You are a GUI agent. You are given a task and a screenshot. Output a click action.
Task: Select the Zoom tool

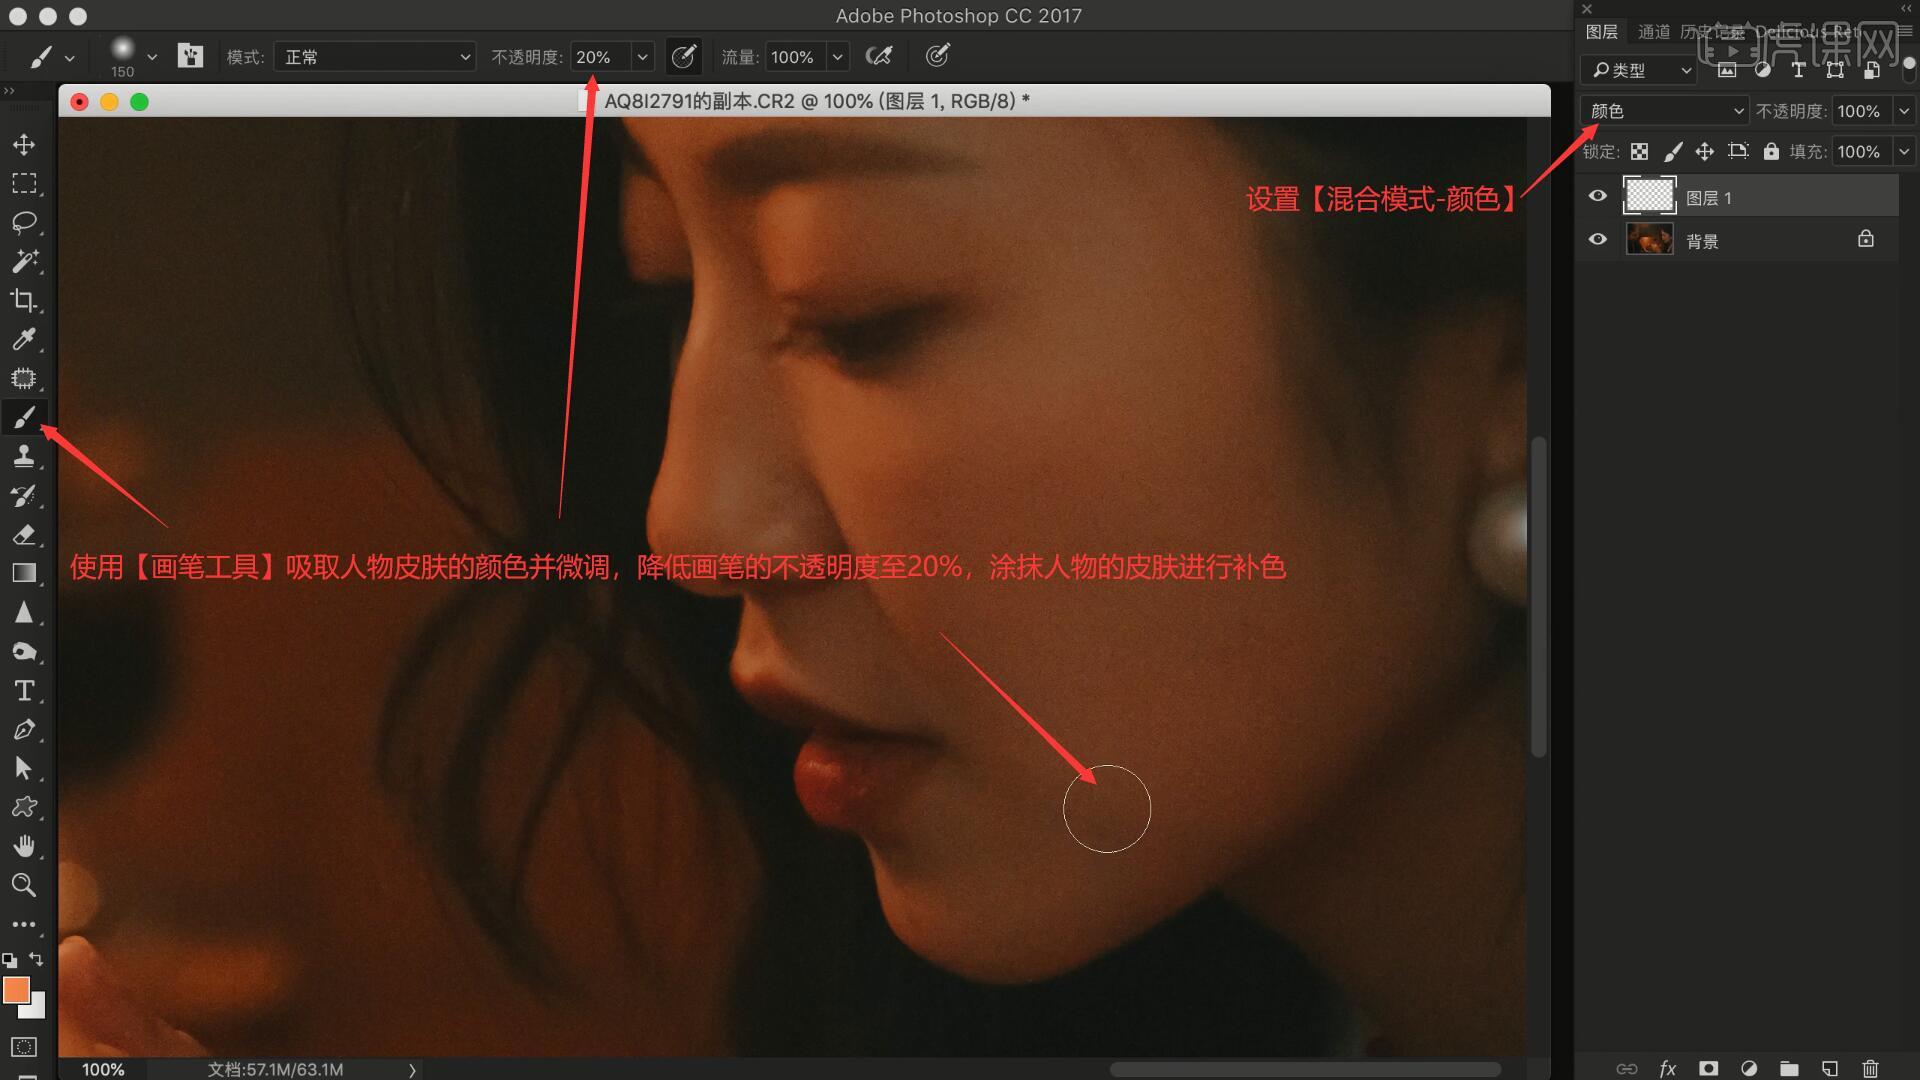pyautogui.click(x=24, y=885)
